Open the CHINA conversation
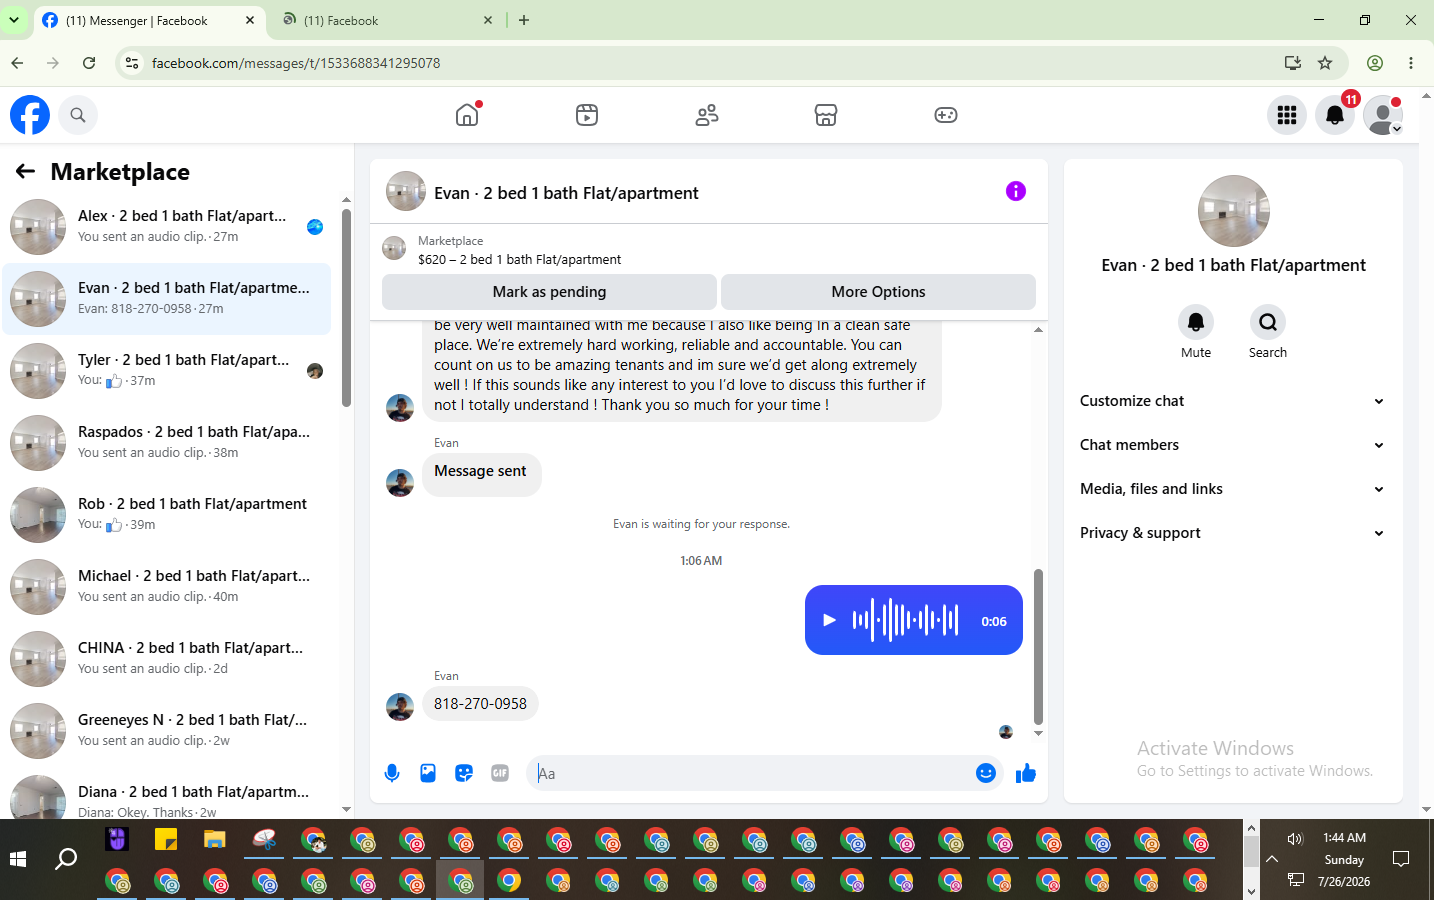This screenshot has width=1434, height=900. point(167,659)
